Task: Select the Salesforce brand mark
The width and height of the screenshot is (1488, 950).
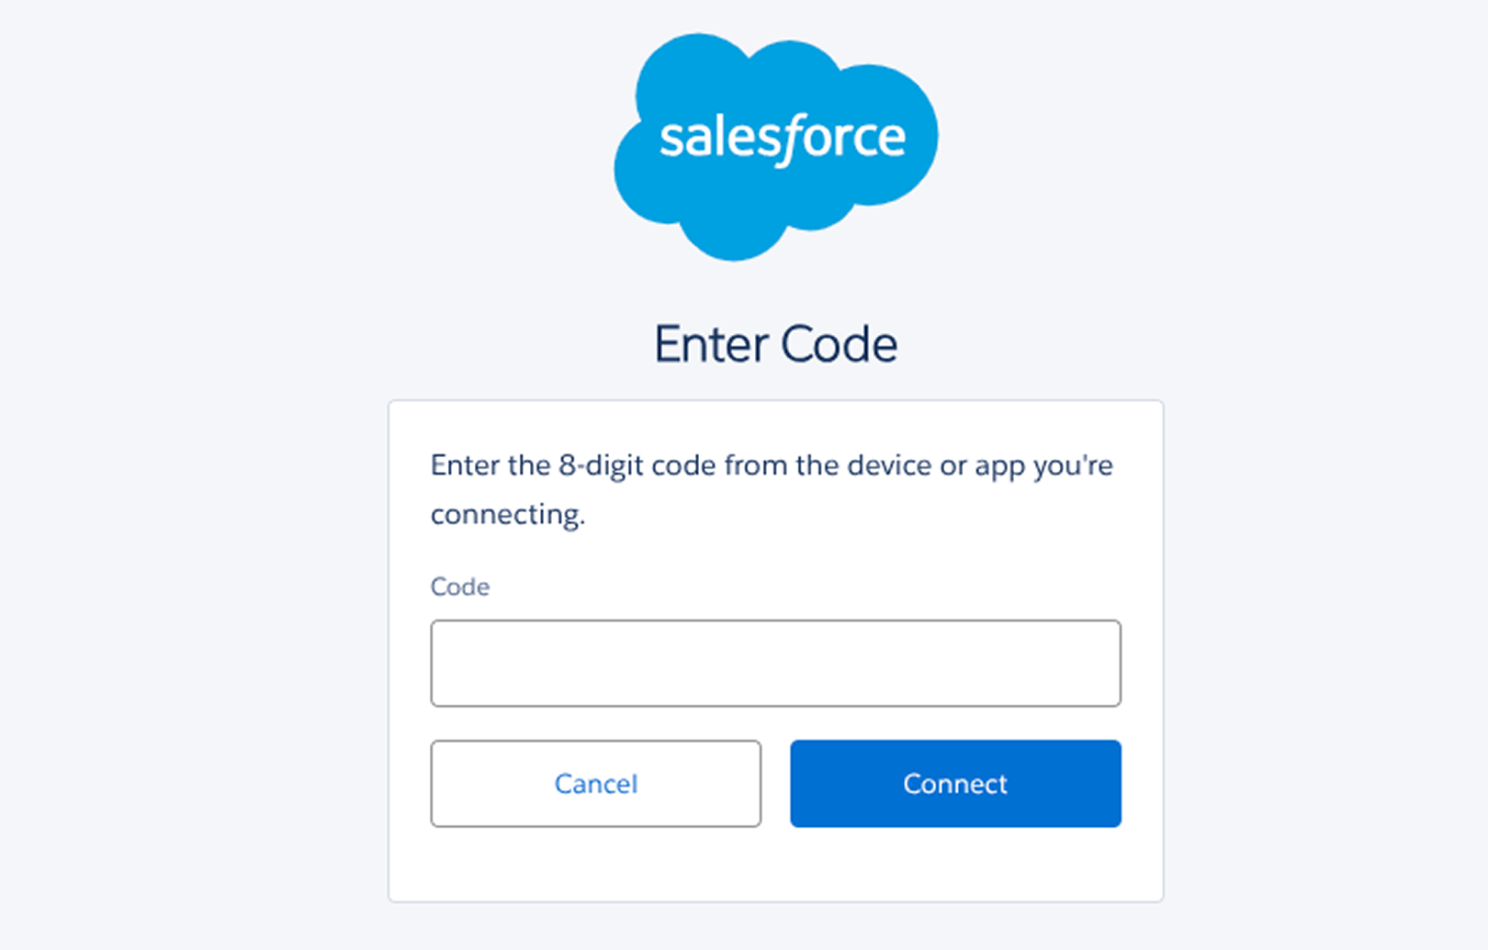Action: [775, 140]
